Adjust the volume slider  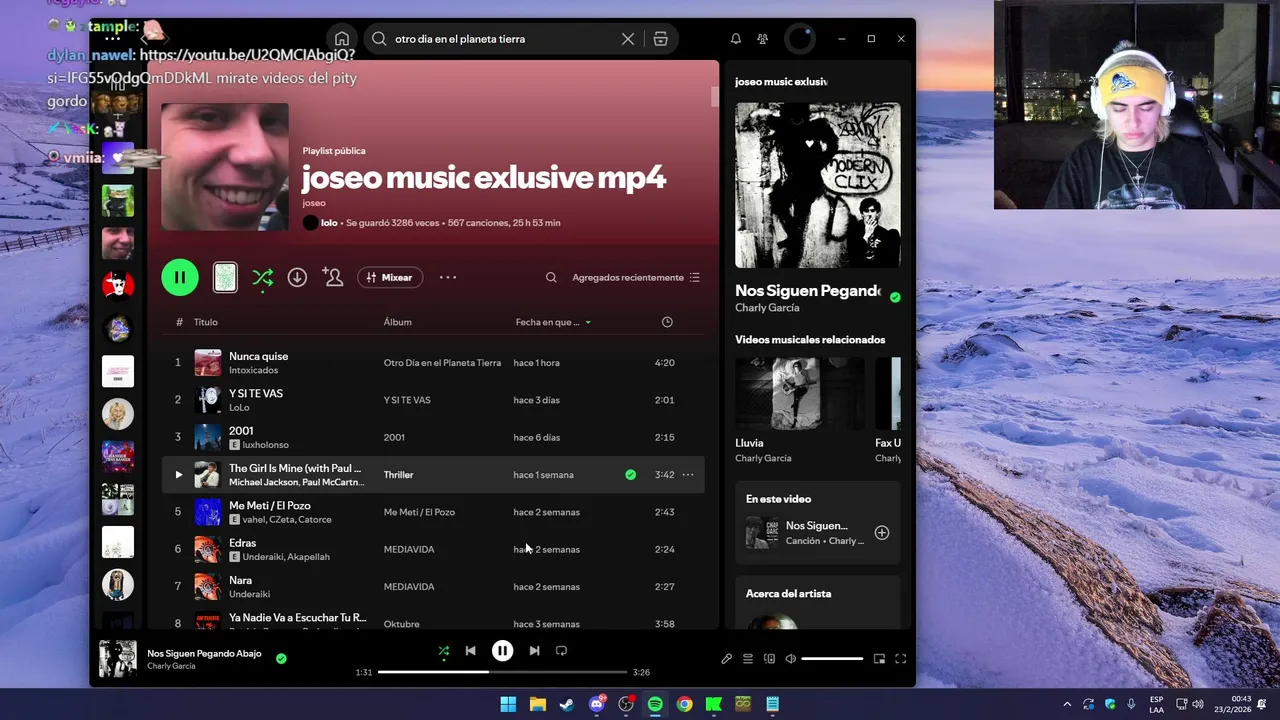(x=832, y=659)
